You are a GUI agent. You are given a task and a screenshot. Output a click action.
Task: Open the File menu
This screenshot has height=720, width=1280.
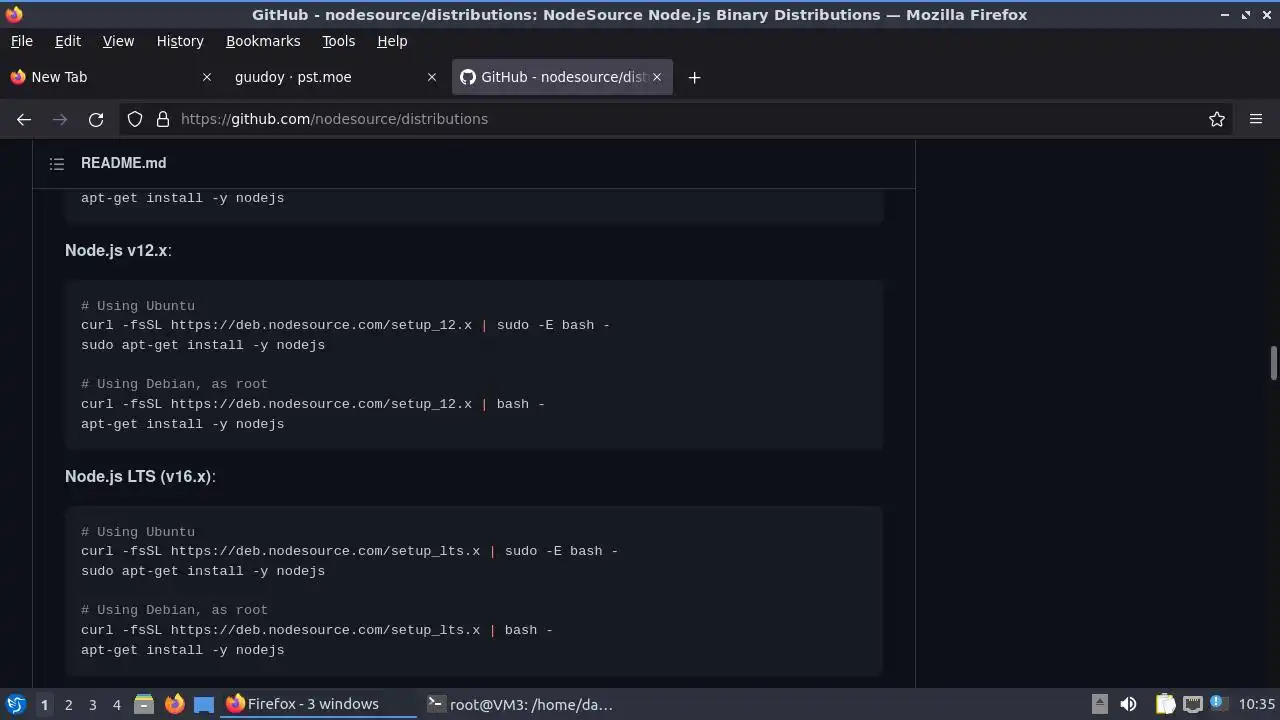coord(21,41)
